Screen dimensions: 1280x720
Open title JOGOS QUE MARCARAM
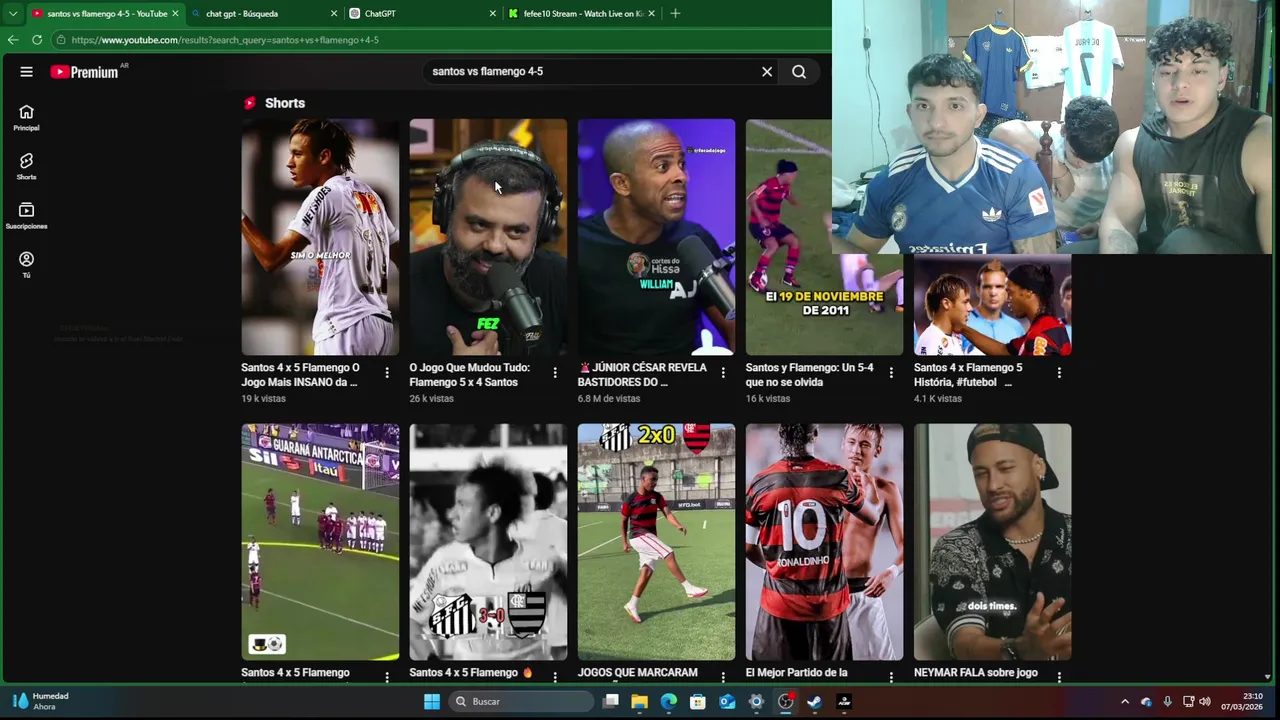click(637, 673)
